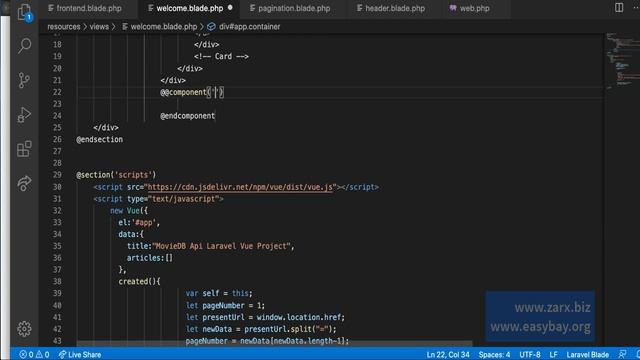Click the <!-- Card --> comment
This screenshot has width=640, height=360.
(221, 56)
